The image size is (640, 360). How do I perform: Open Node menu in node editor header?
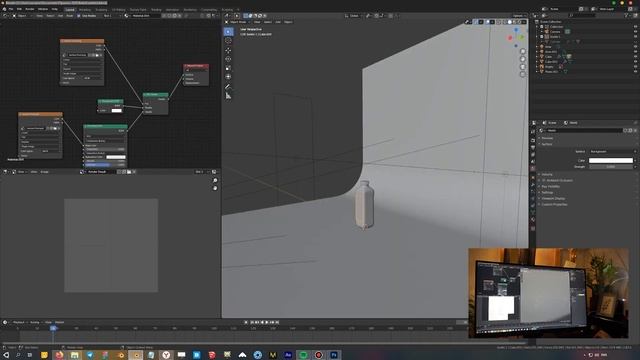pyautogui.click(x=69, y=16)
